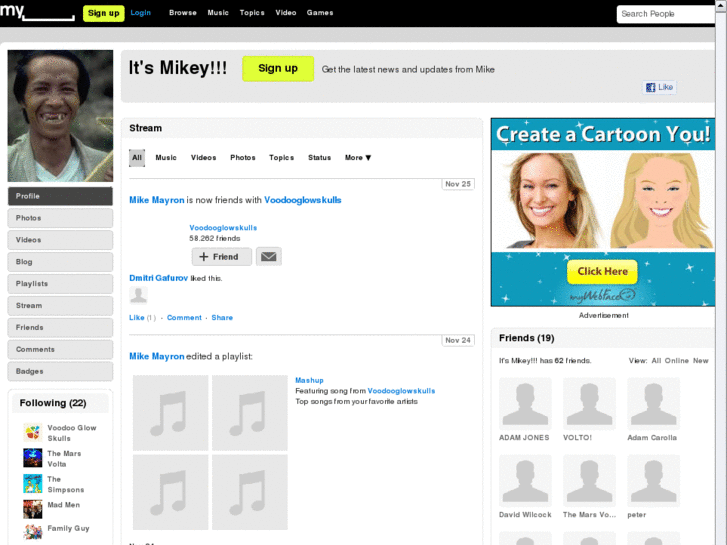Open the Mashup playlist link

309,380
